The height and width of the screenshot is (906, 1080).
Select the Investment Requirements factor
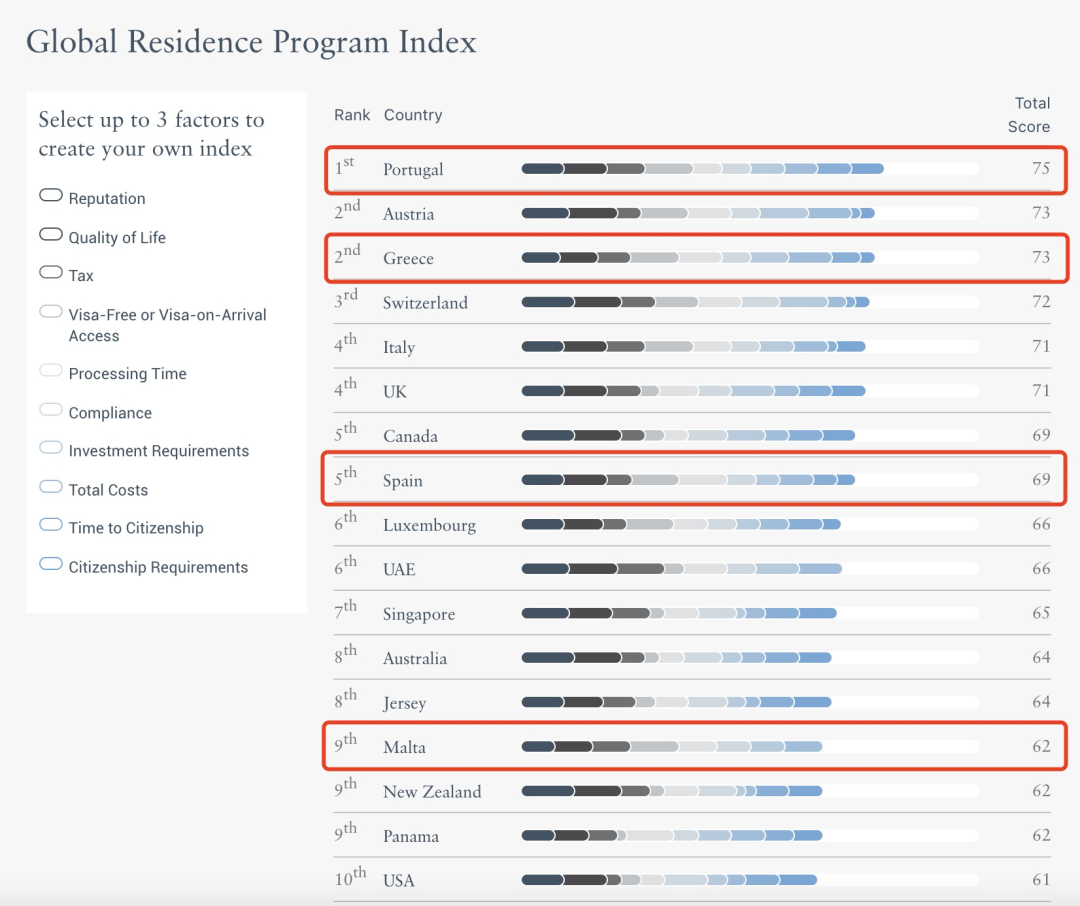click(51, 448)
